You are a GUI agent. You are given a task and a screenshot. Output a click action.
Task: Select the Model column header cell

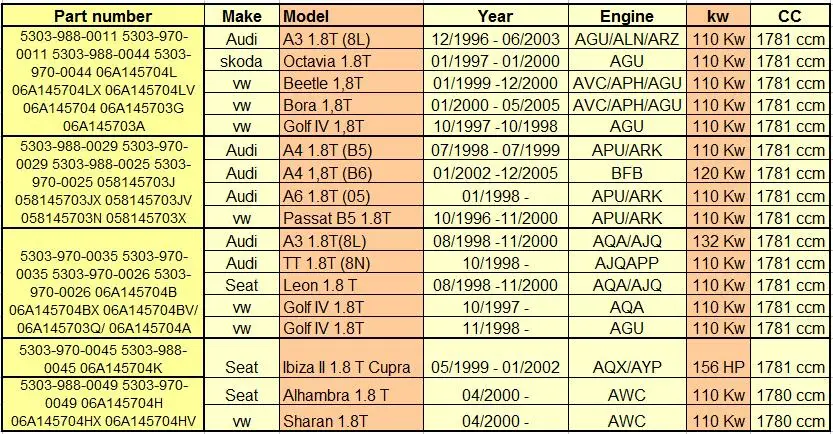point(351,16)
